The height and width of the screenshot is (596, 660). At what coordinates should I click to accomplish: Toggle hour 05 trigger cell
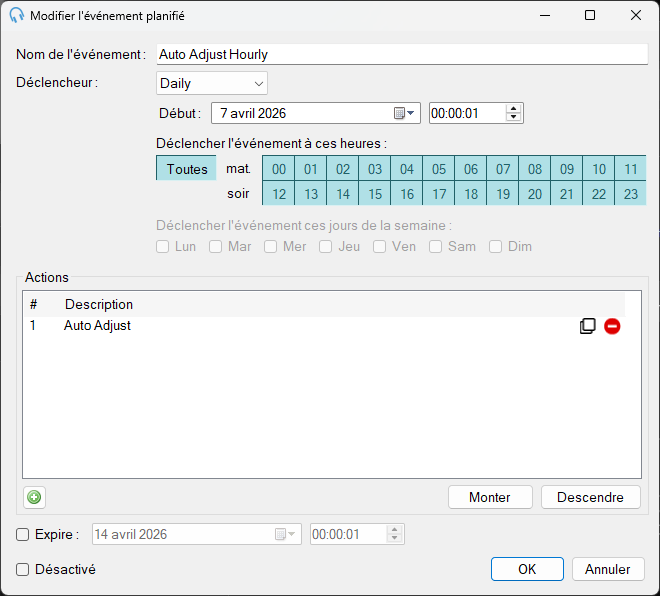point(439,168)
